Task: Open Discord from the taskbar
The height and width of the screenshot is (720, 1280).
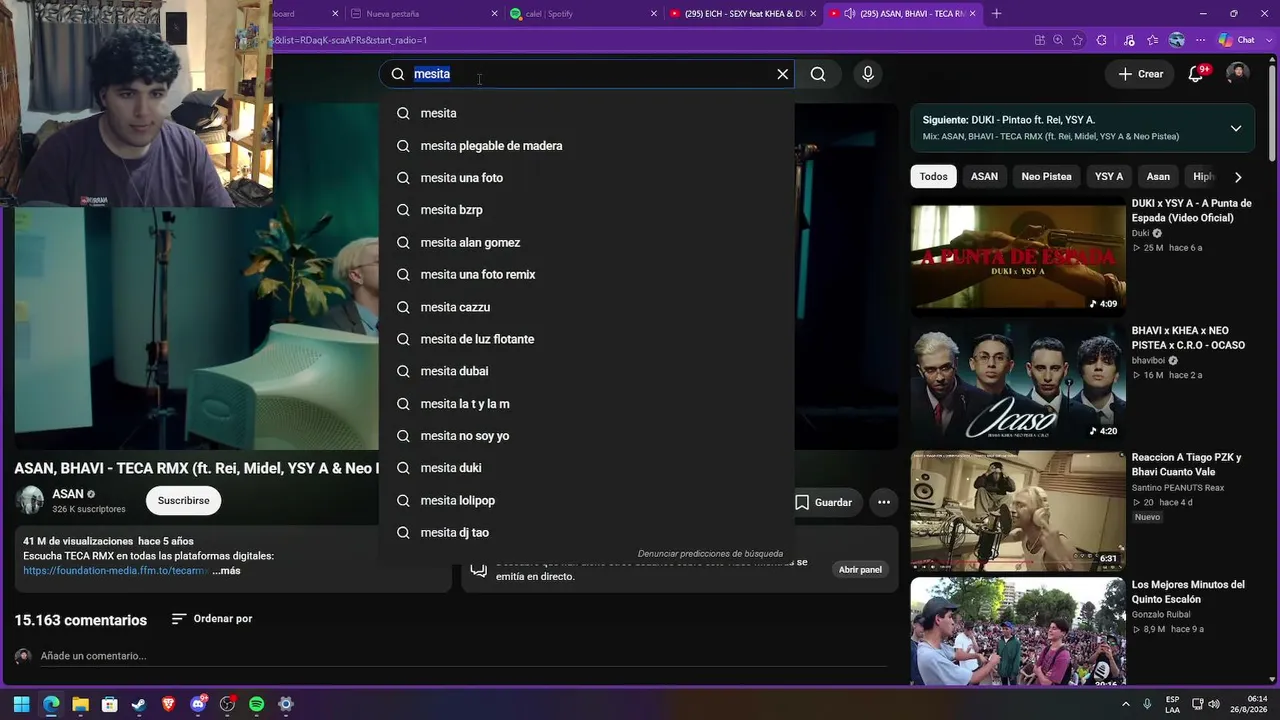Action: (x=198, y=704)
